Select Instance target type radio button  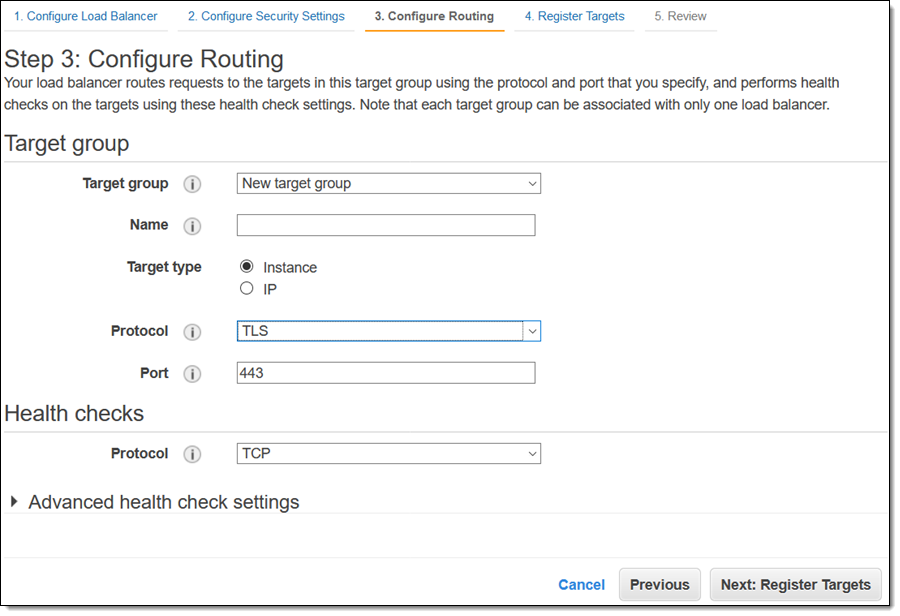(247, 267)
